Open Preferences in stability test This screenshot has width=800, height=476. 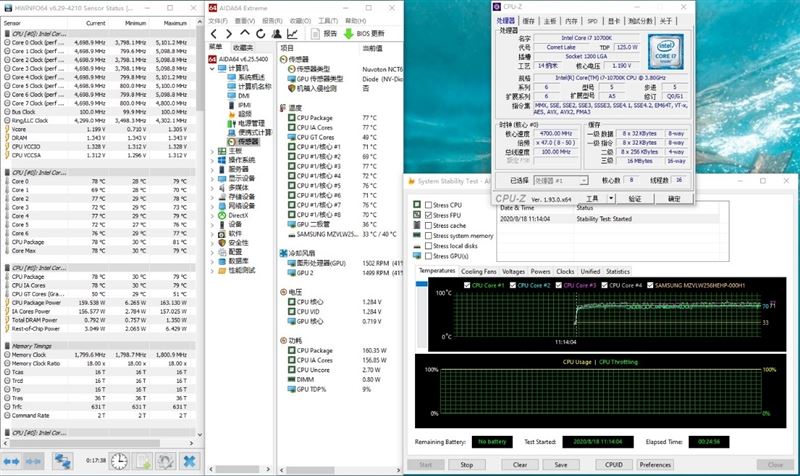[x=655, y=465]
